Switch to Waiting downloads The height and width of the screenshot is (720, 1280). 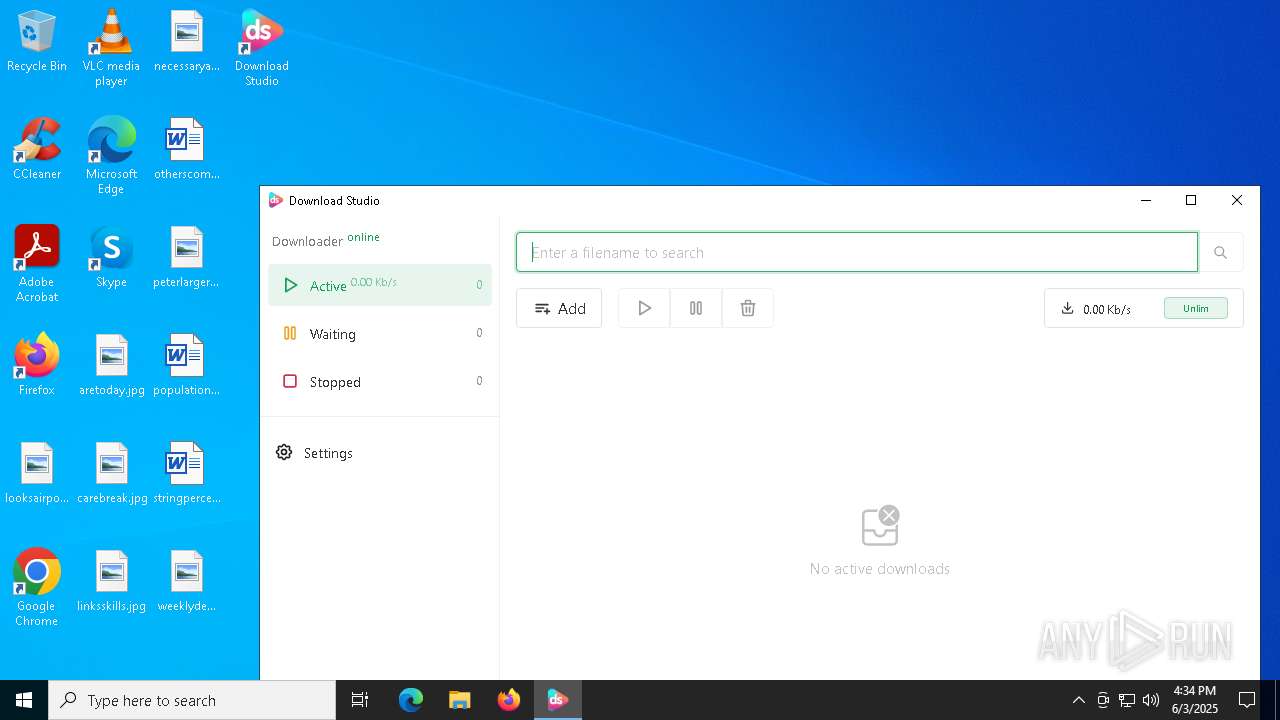[380, 333]
